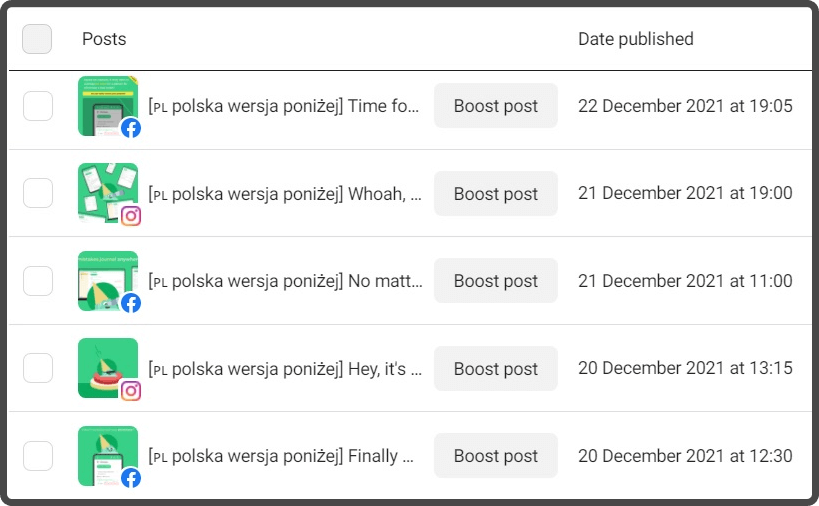Tick checkbox for 20 December 12:30 post

click(38, 456)
